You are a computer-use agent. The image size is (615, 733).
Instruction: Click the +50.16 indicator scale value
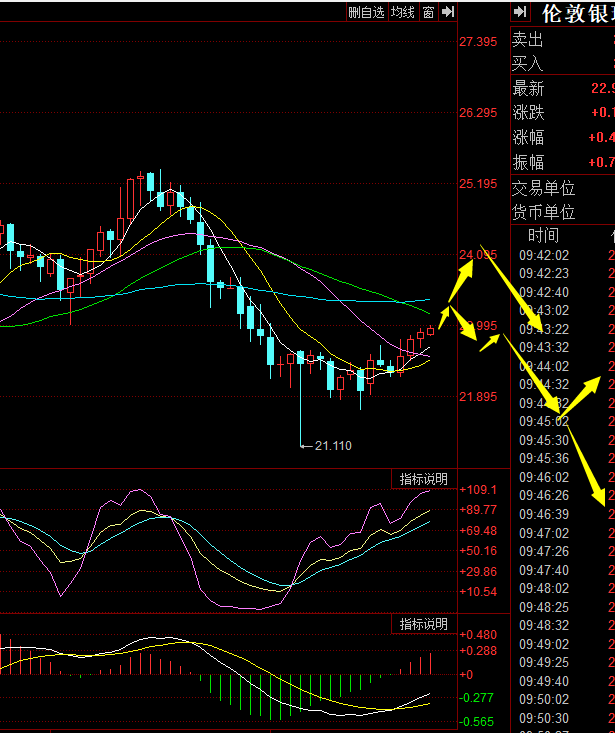(x=478, y=551)
